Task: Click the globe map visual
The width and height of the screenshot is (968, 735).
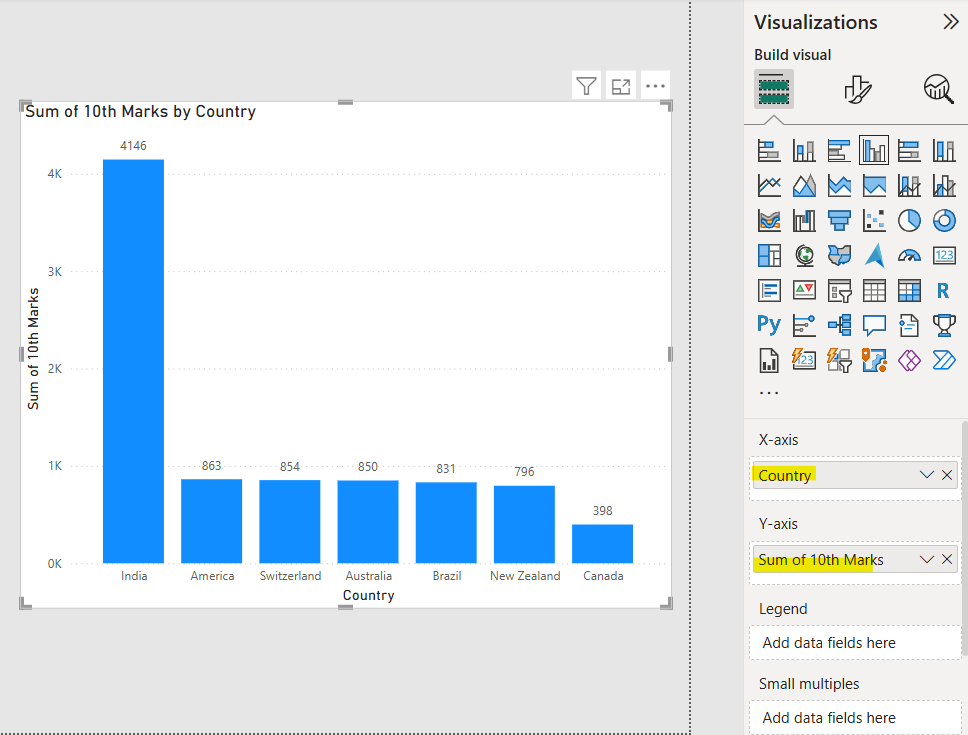Action: (x=804, y=255)
